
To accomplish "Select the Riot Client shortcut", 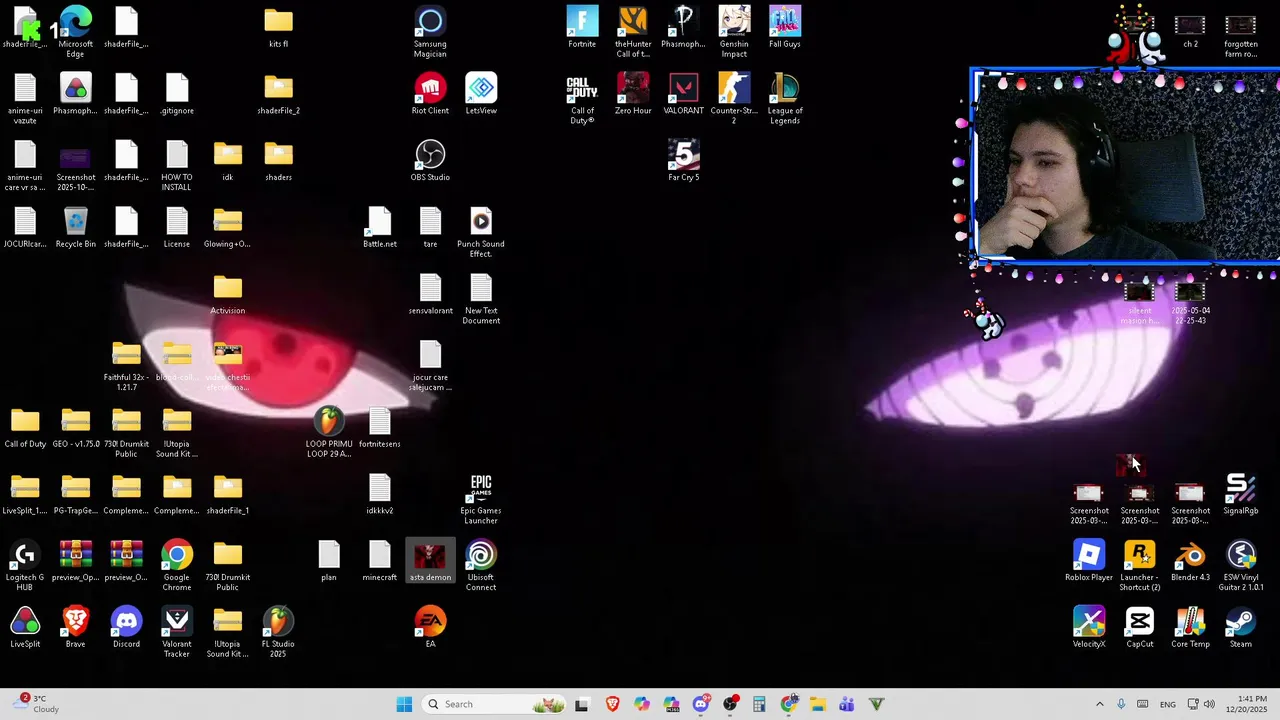I will tap(430, 94).
